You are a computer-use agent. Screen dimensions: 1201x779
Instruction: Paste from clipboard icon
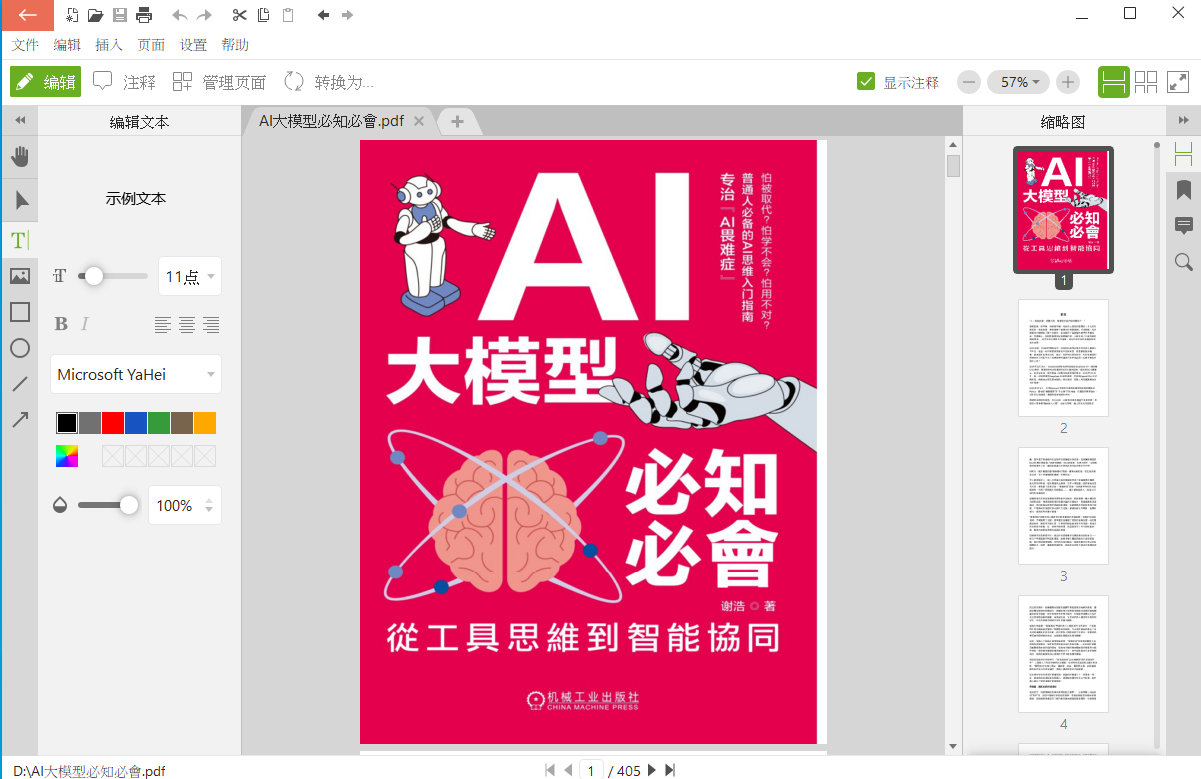288,15
